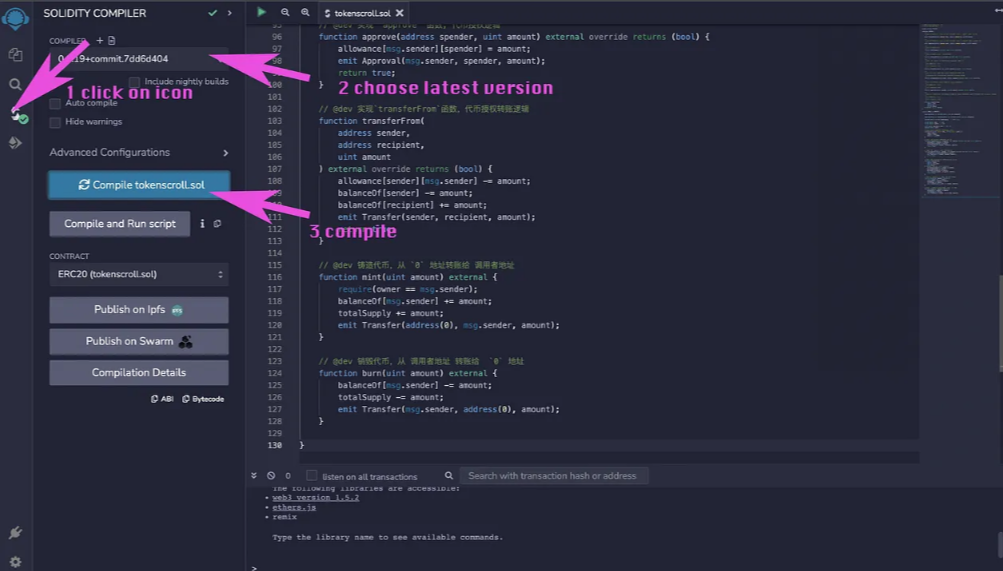Click the function burn code line
This screenshot has width=1003, height=571.
(x=408, y=373)
